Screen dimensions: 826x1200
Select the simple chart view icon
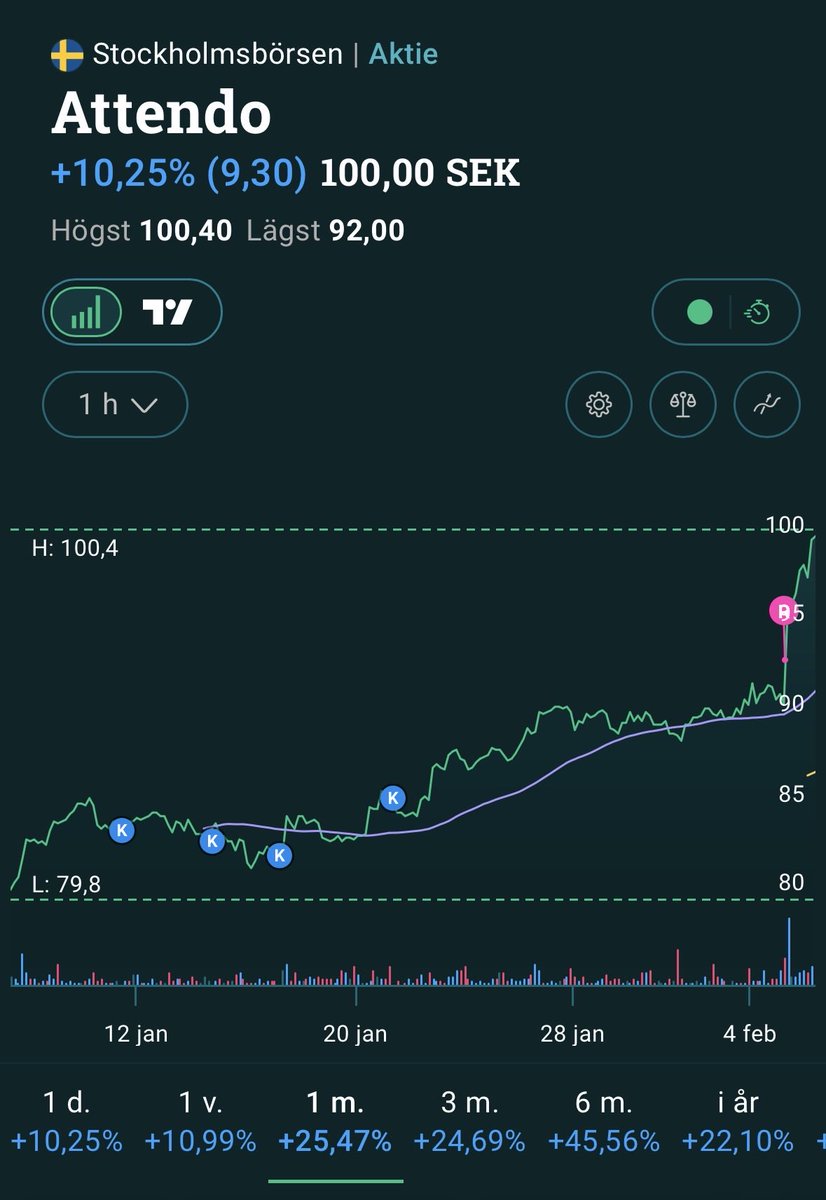tap(85, 313)
